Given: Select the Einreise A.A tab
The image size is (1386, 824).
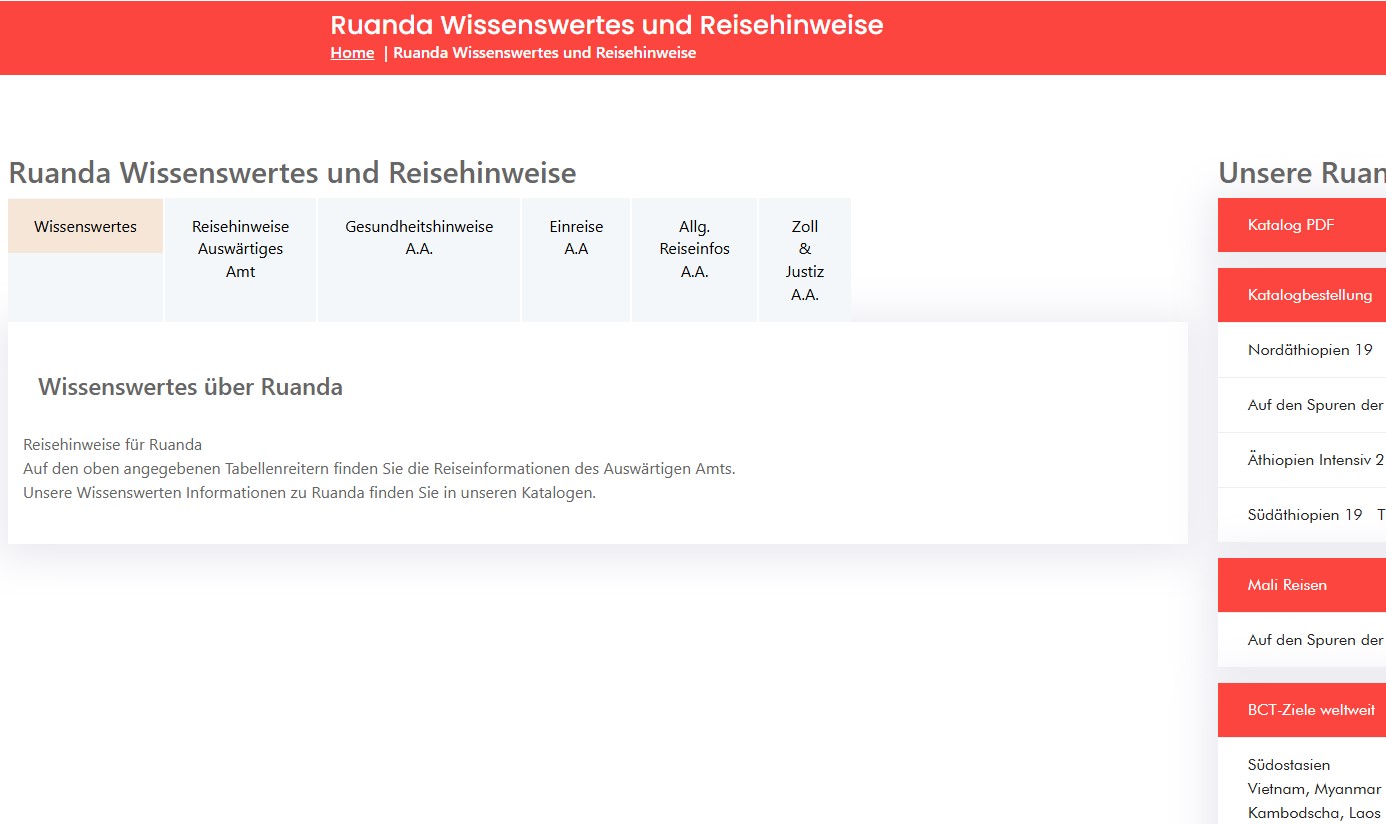Looking at the screenshot, I should [x=576, y=260].
